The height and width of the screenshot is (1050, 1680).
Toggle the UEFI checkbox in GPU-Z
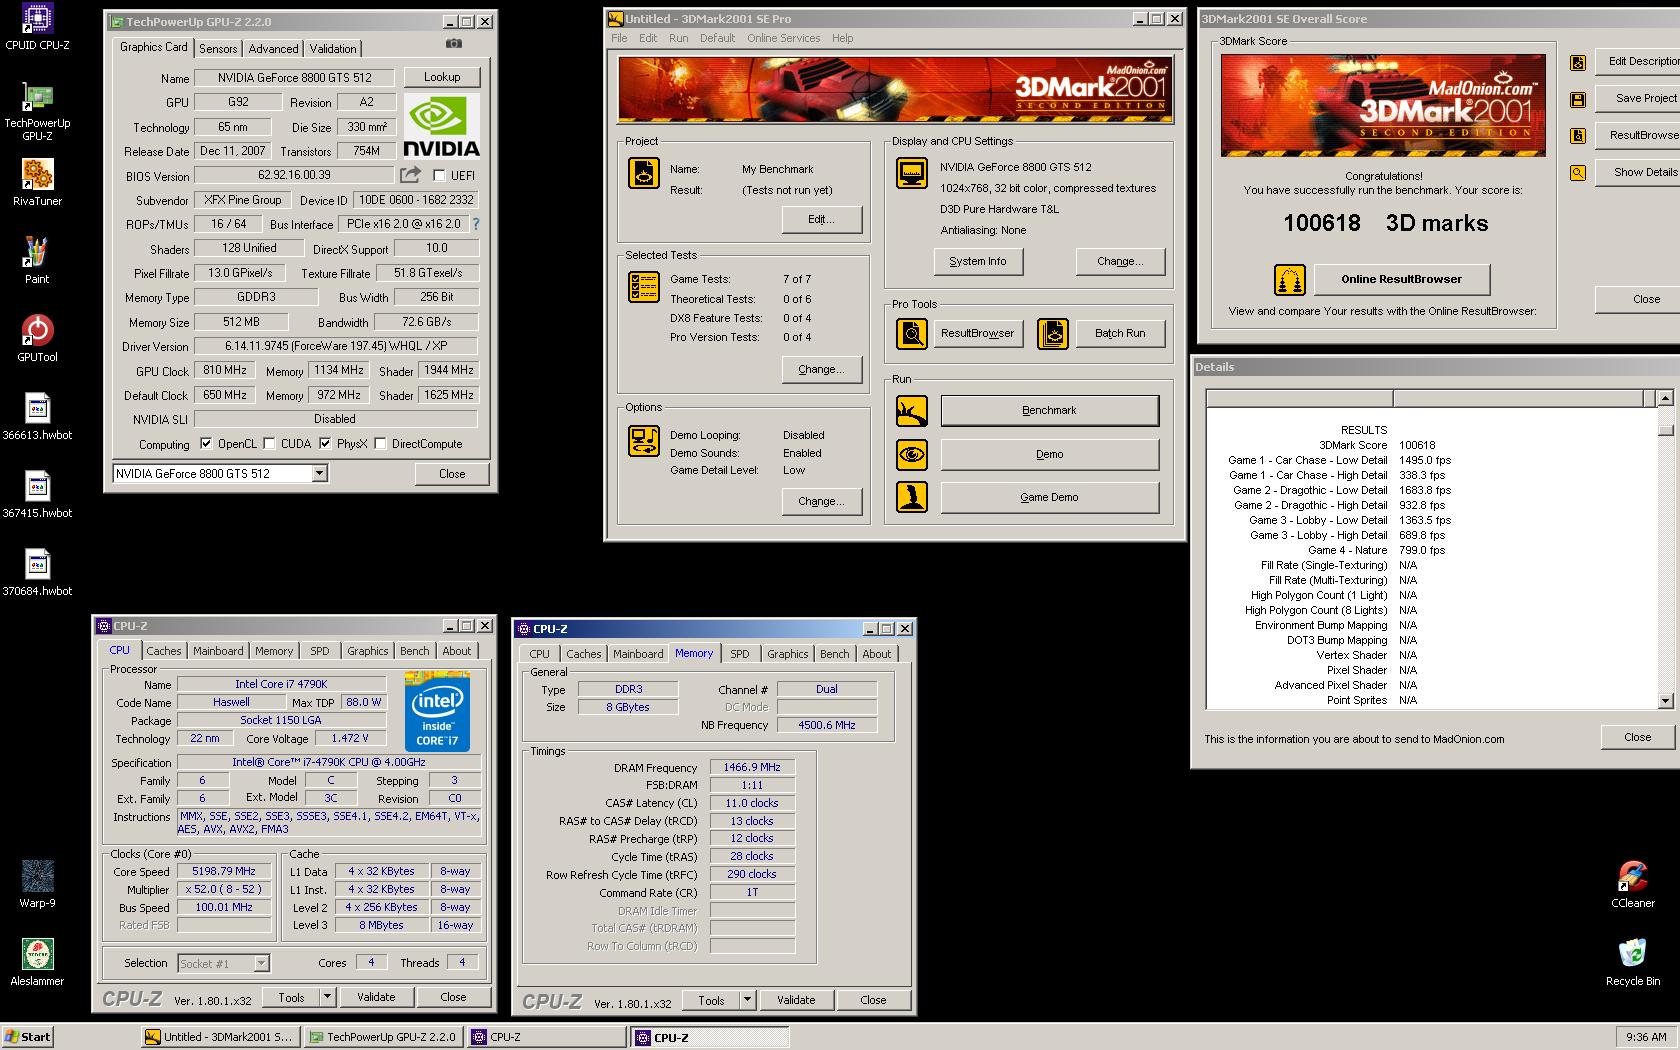click(438, 175)
